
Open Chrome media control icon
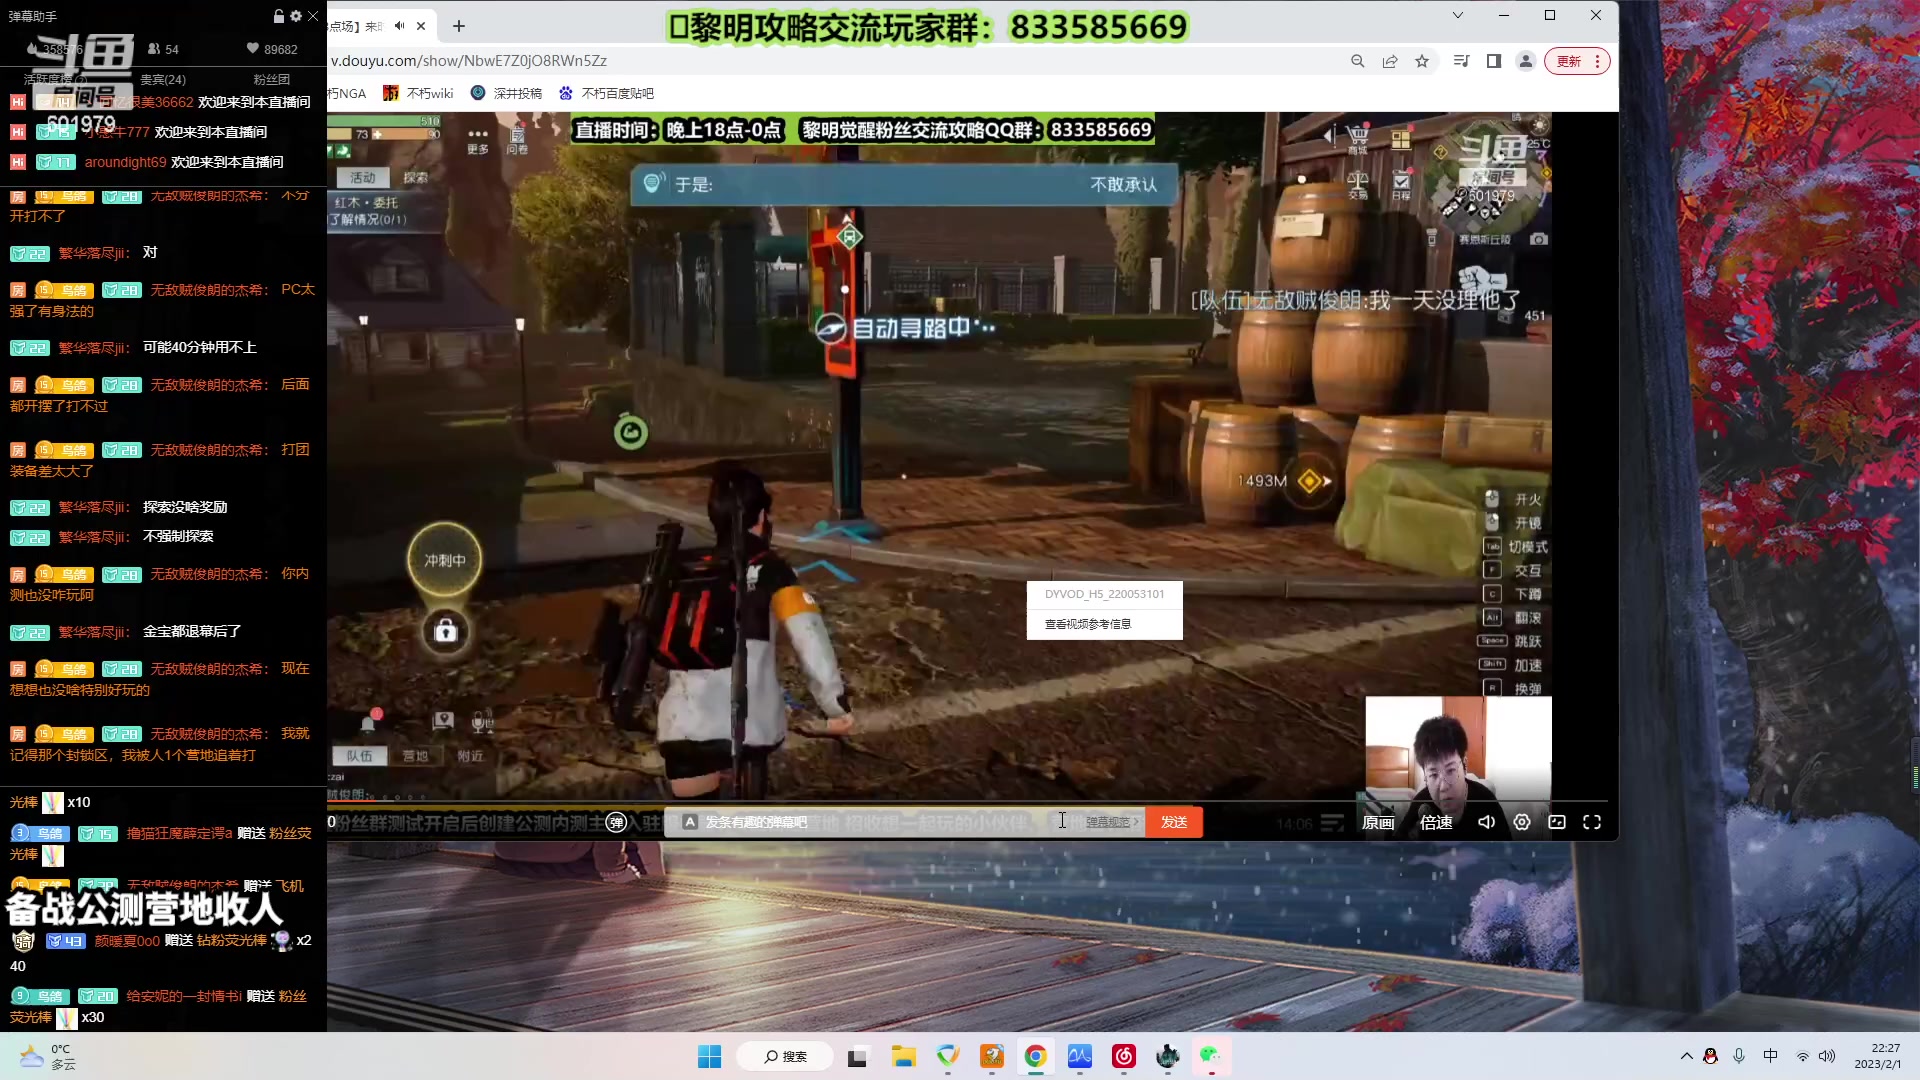[1461, 61]
